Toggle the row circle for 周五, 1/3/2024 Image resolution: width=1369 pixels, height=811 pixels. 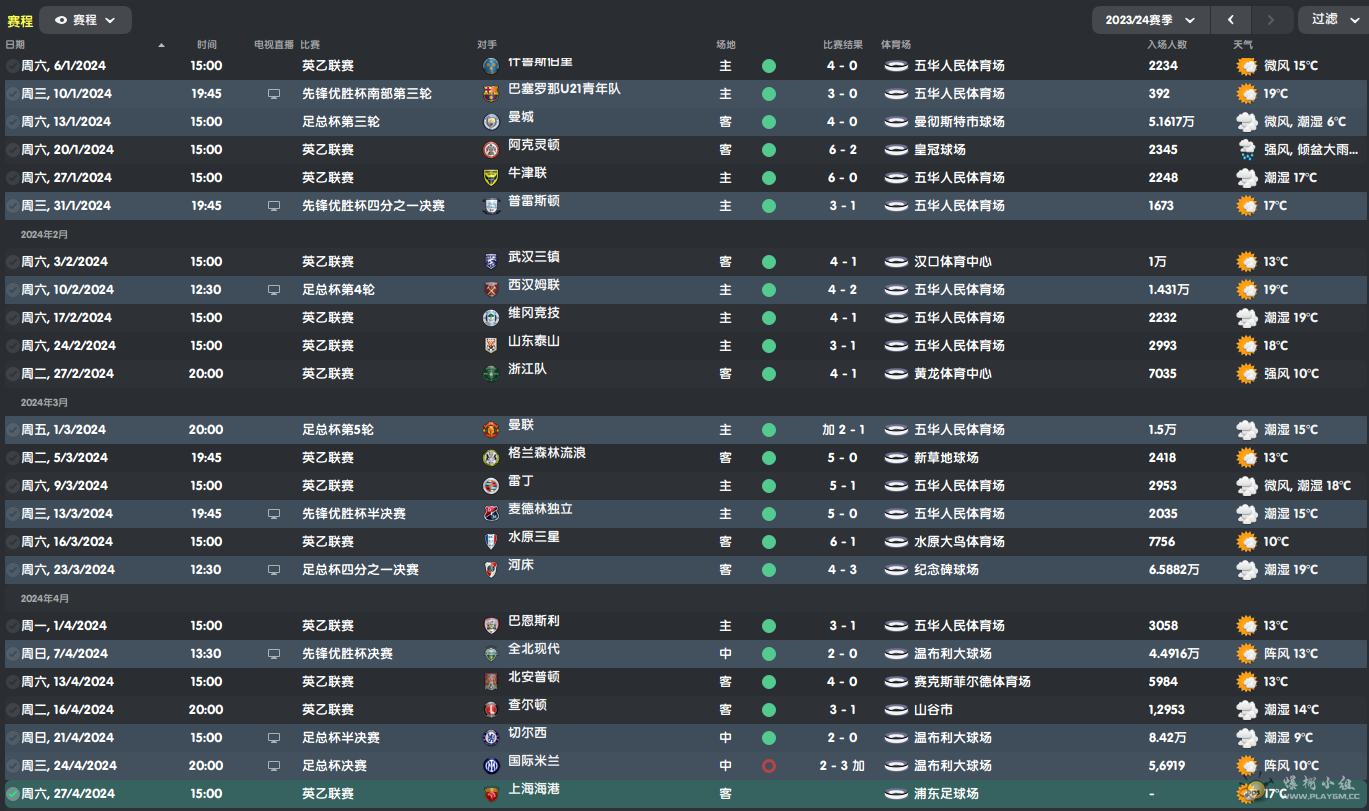point(12,430)
